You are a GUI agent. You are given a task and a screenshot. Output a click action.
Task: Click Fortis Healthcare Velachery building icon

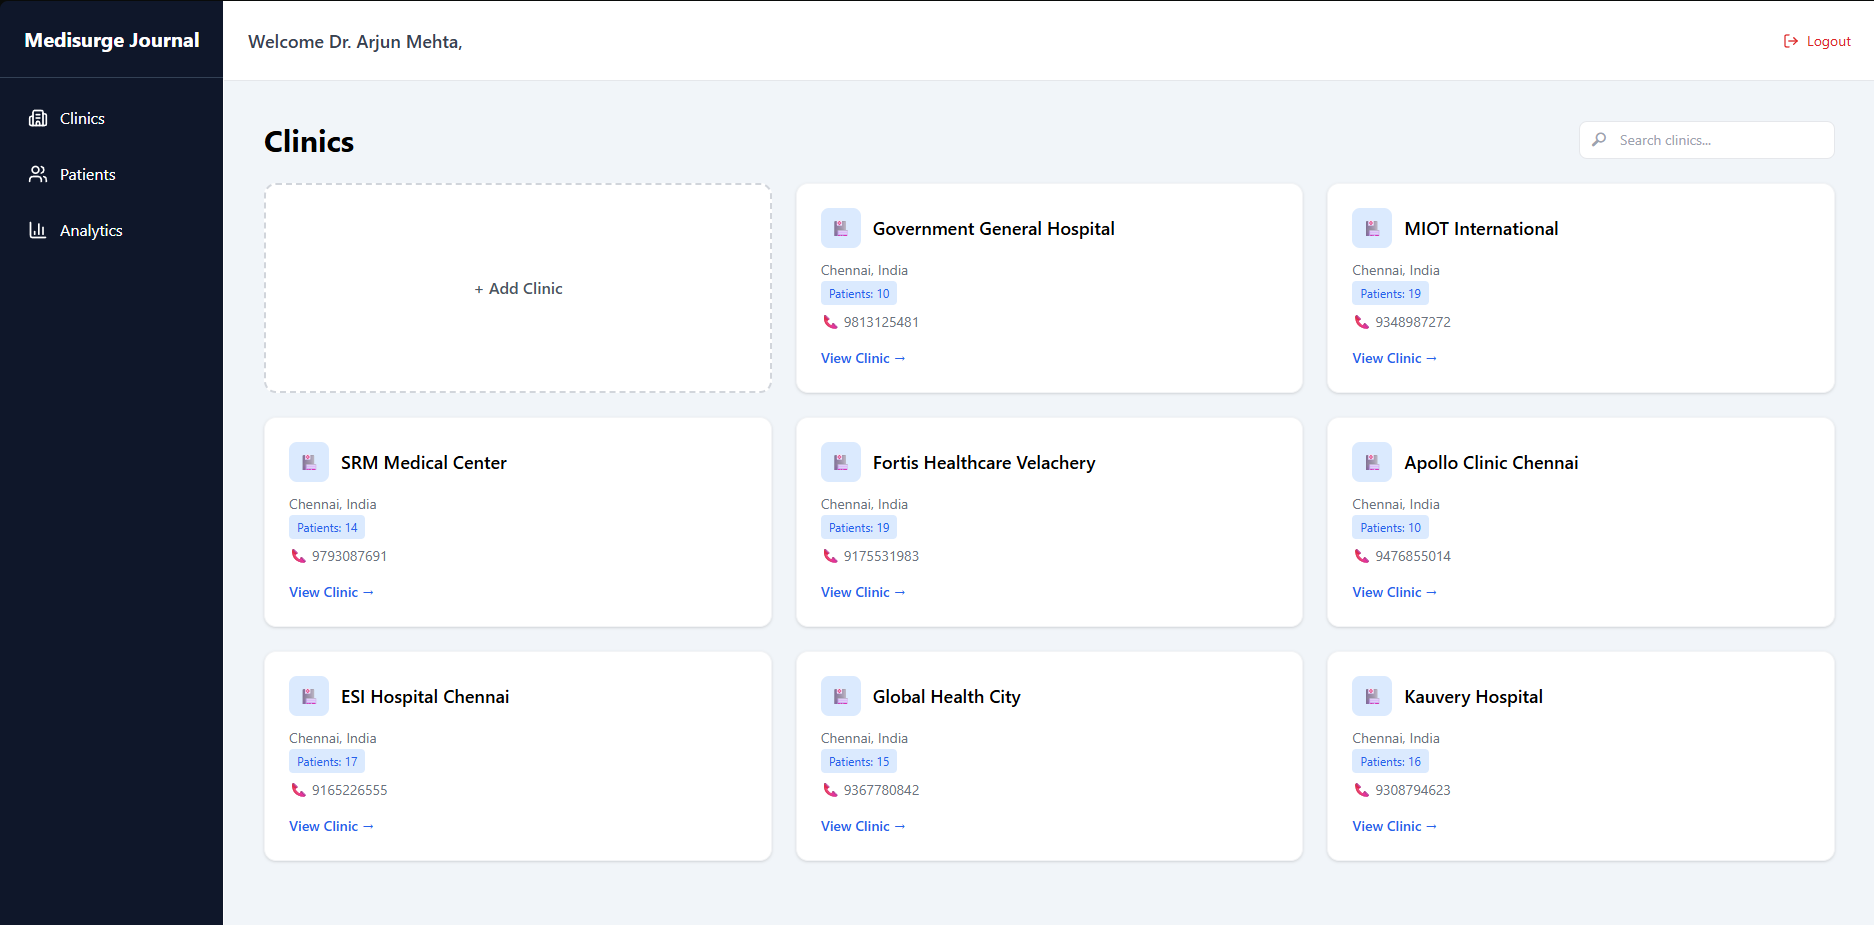tap(841, 462)
